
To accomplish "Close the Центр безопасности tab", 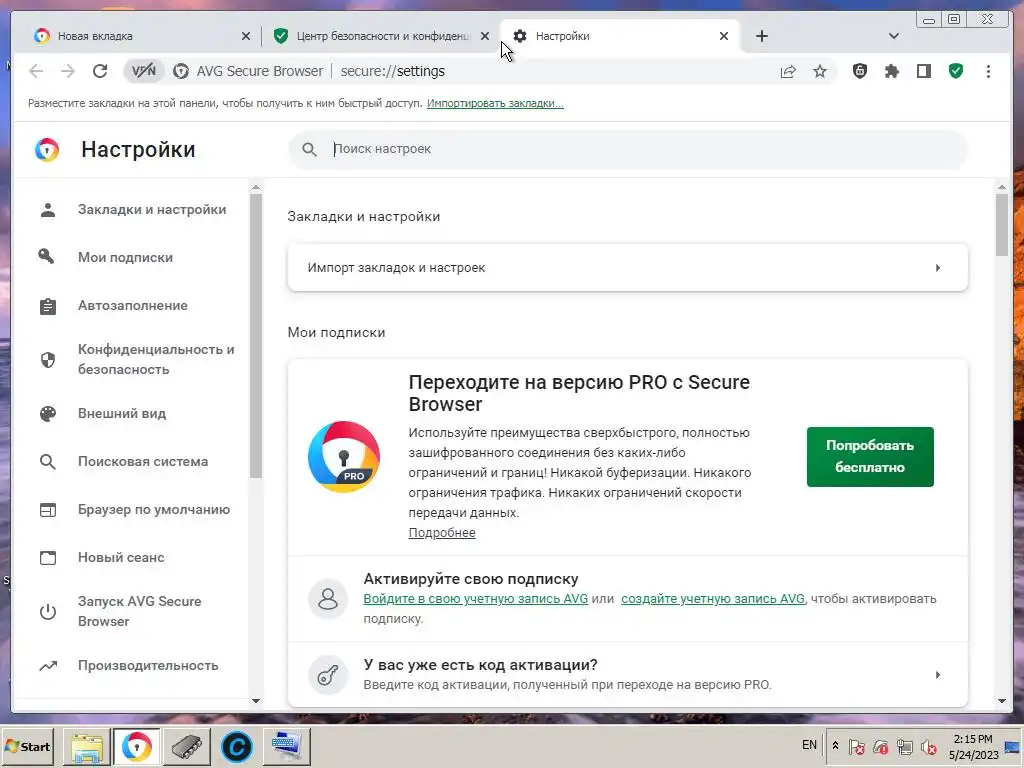I will 485,36.
